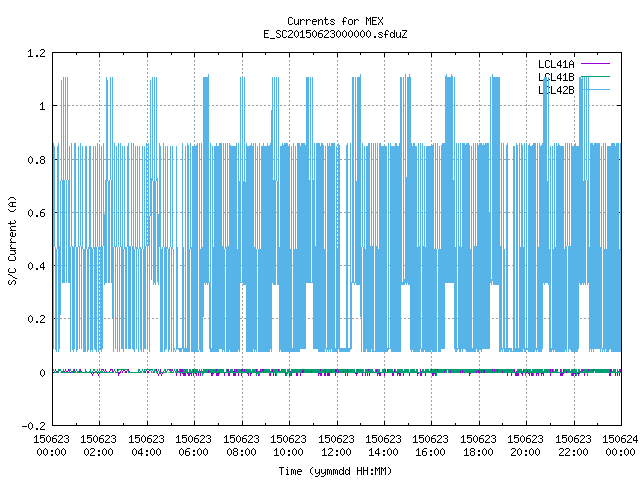Image resolution: width=640 pixels, height=480 pixels.
Task: Click the LCL41A legend label
Action: click(556, 64)
